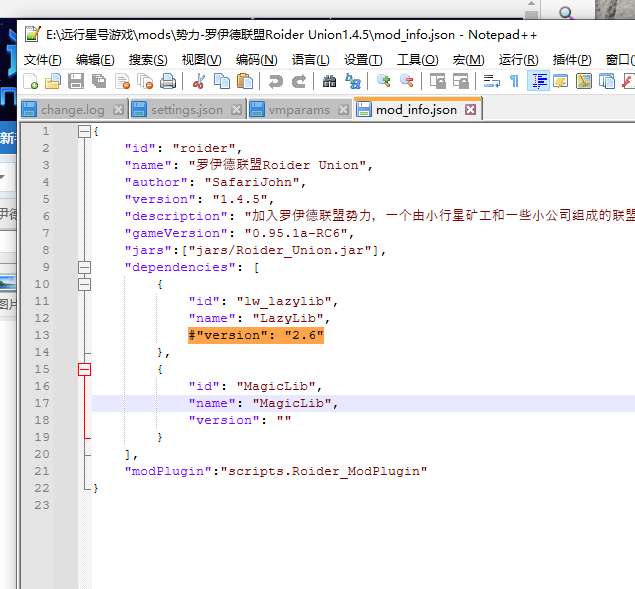
Task: Open Find with the binoculars icon
Action: 329,81
